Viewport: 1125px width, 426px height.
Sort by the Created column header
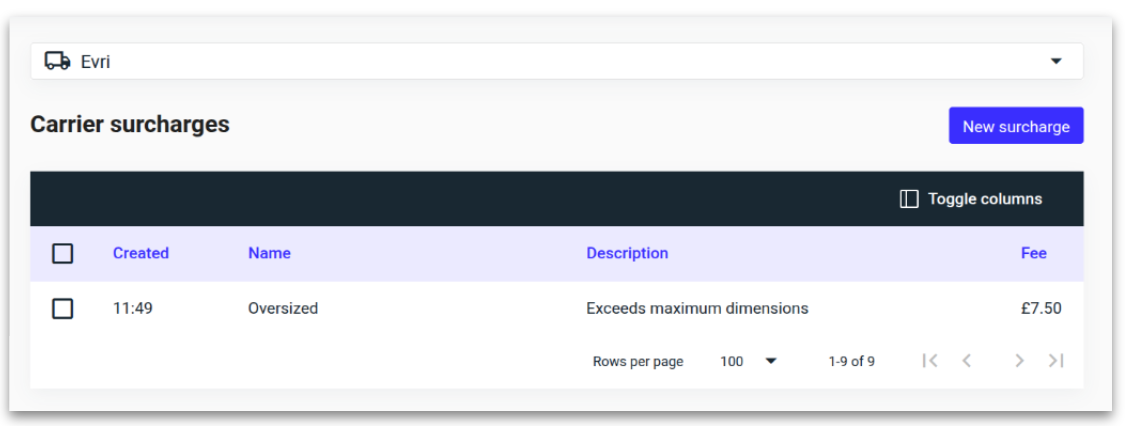pos(141,254)
